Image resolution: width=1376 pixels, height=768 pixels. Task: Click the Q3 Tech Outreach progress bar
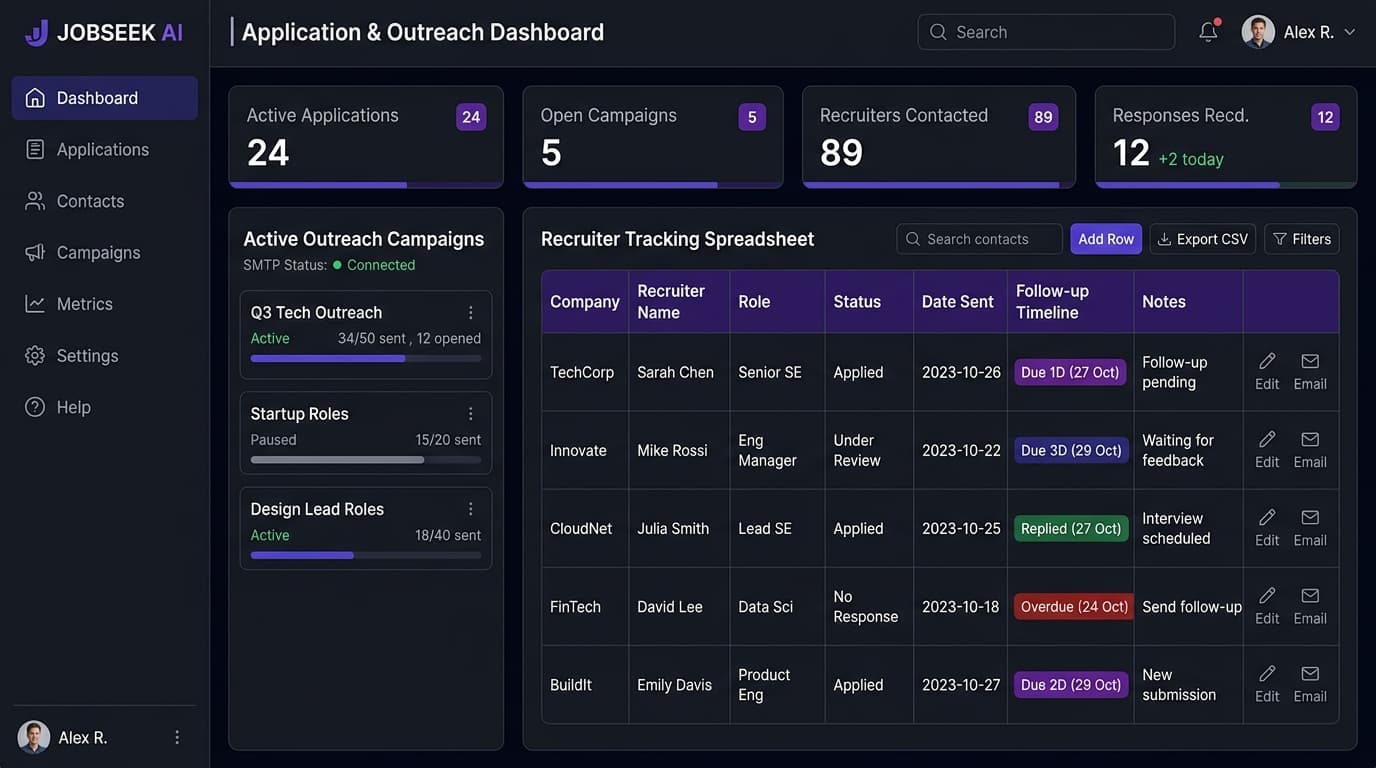[x=366, y=358]
